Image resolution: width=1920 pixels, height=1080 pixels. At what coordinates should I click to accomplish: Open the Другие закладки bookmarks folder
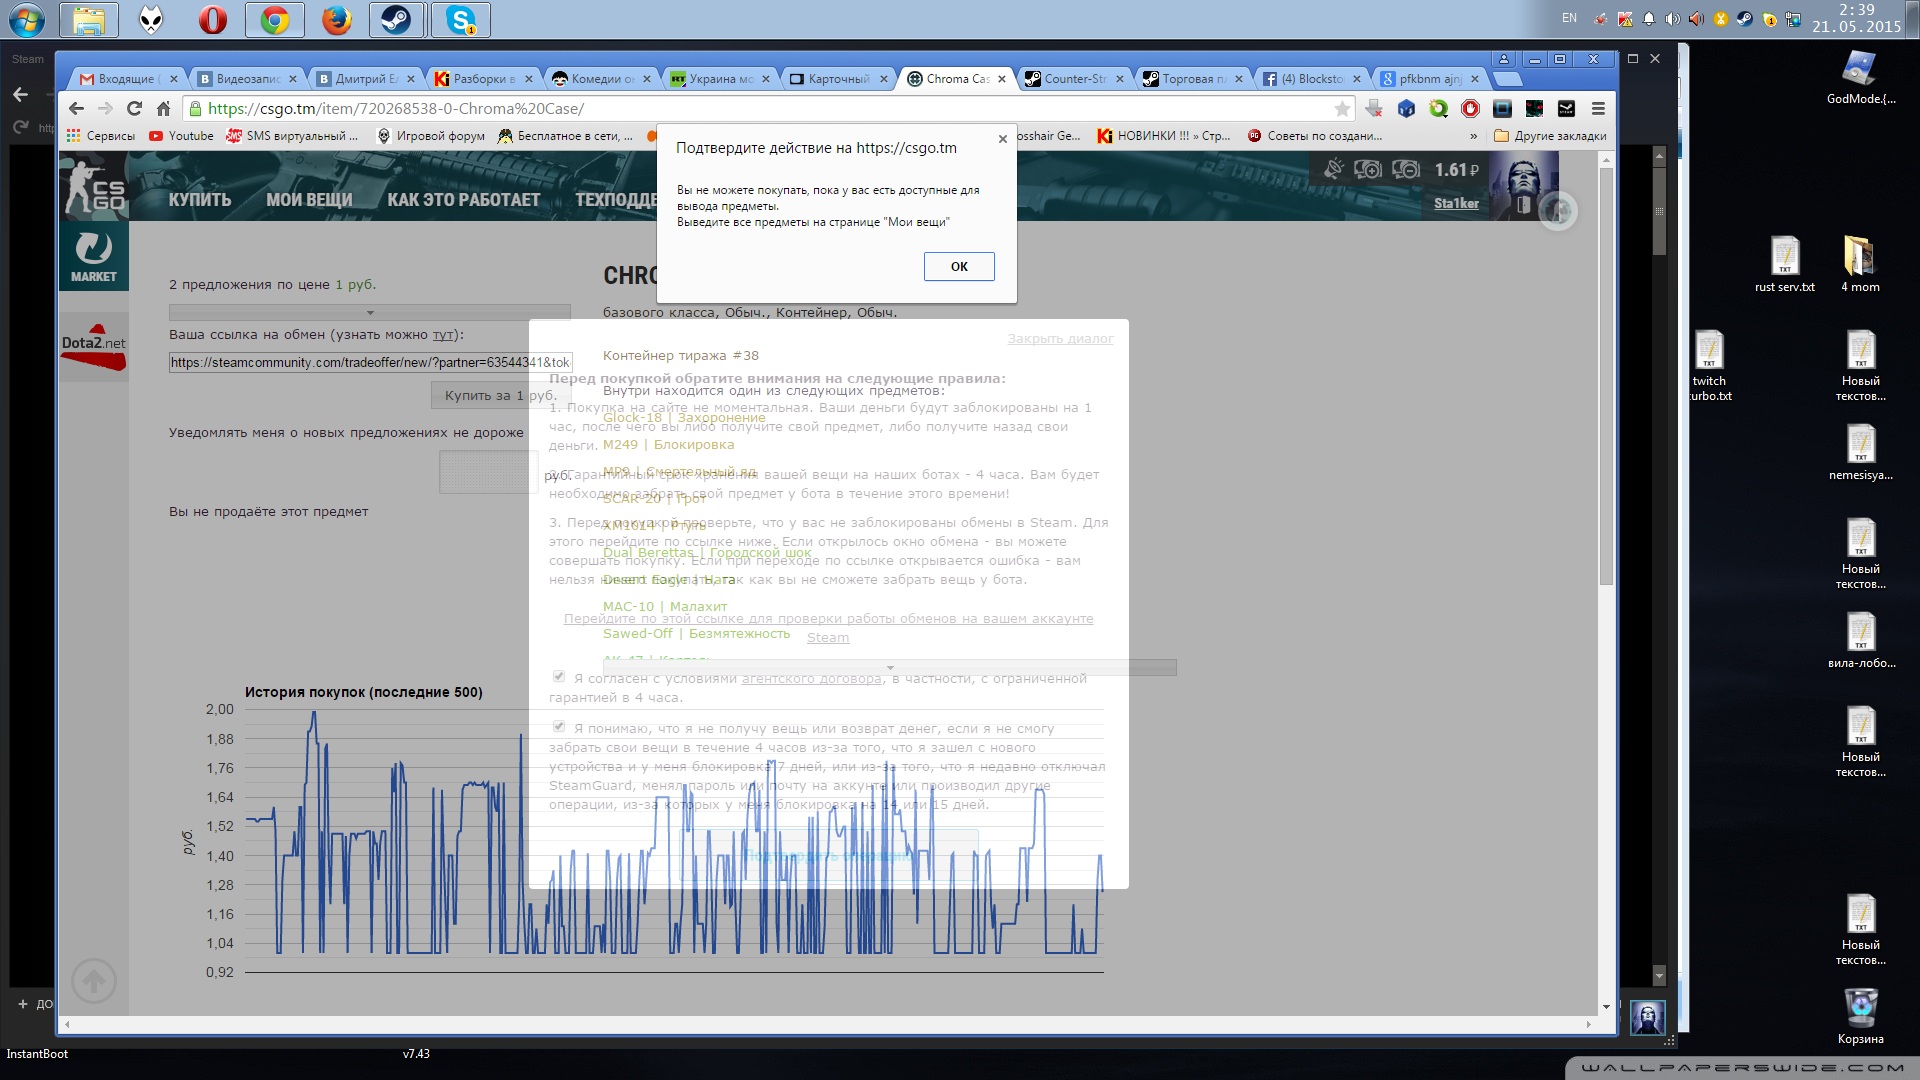pyautogui.click(x=1550, y=136)
